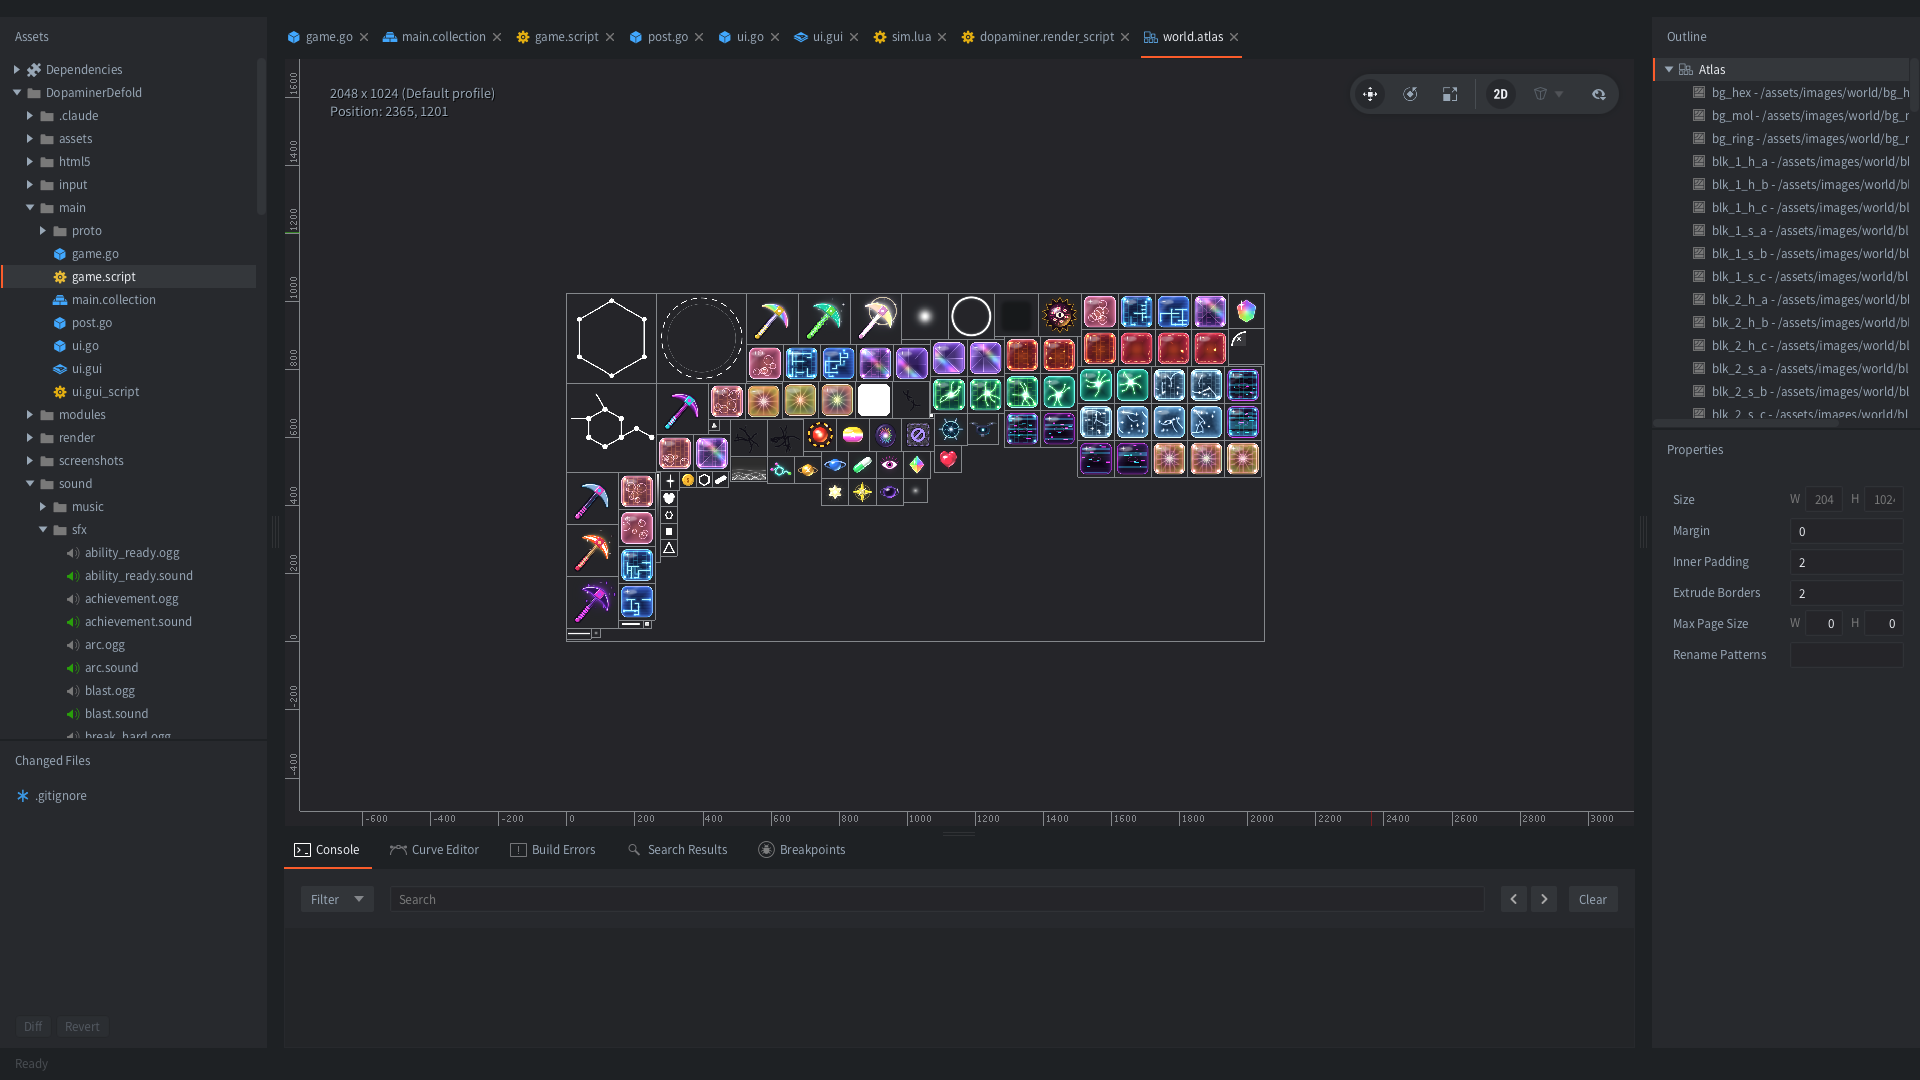This screenshot has width=1920, height=1080.
Task: Close the game.go tab
Action: [x=364, y=37]
